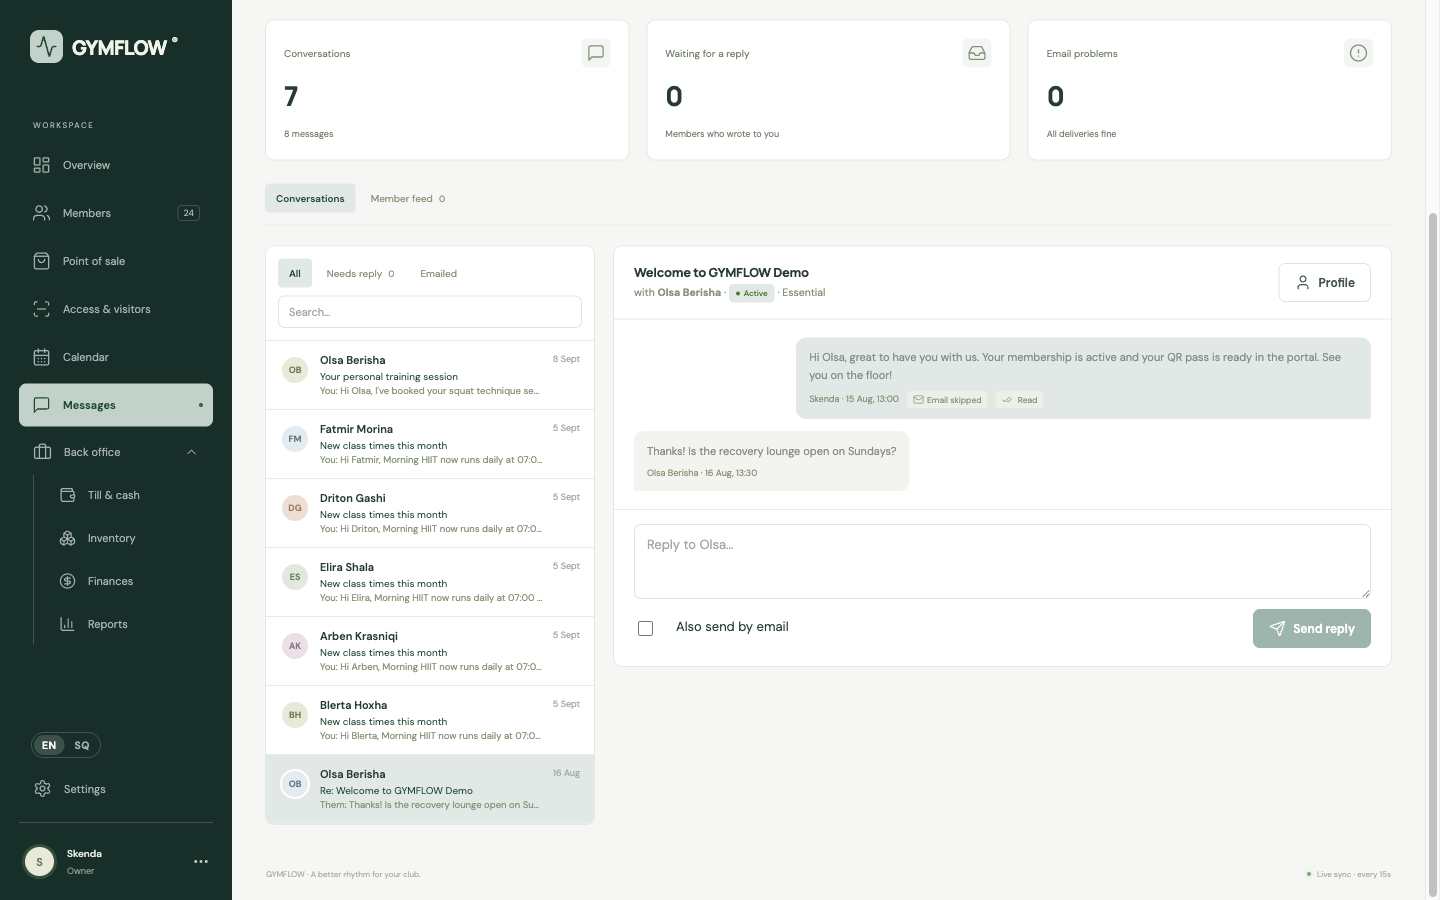The height and width of the screenshot is (900, 1440).
Task: Click the Live sync every 15s indicator
Action: tap(1348, 874)
